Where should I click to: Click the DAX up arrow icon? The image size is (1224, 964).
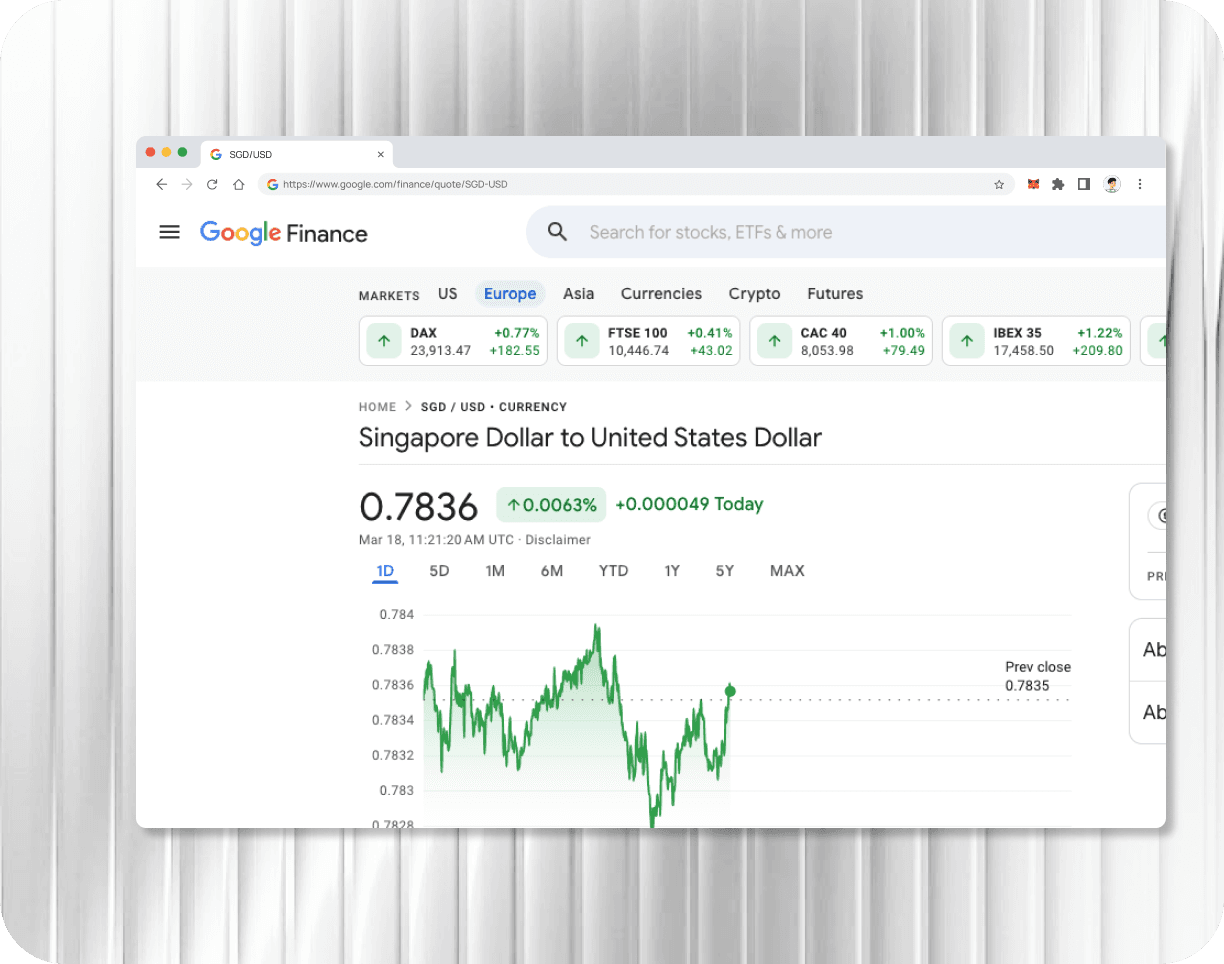[384, 341]
